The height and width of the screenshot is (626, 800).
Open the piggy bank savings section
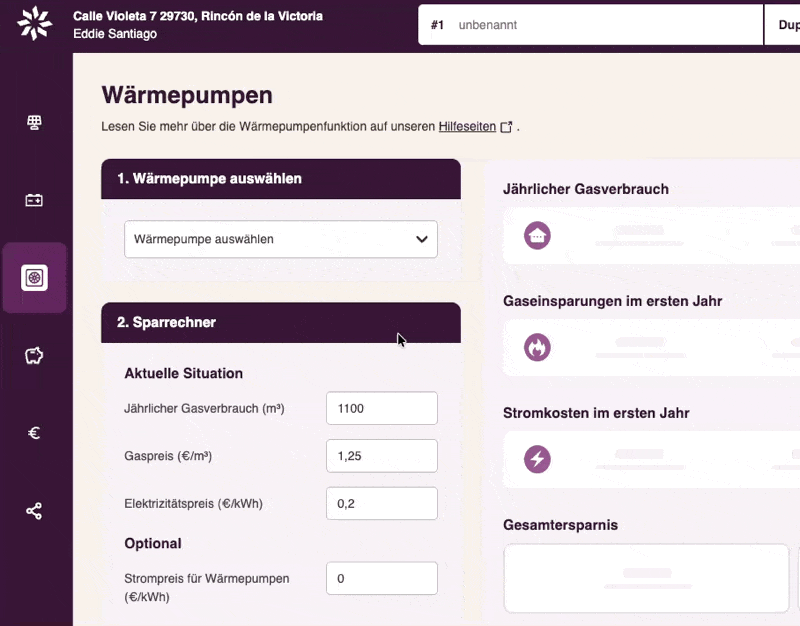pos(35,355)
